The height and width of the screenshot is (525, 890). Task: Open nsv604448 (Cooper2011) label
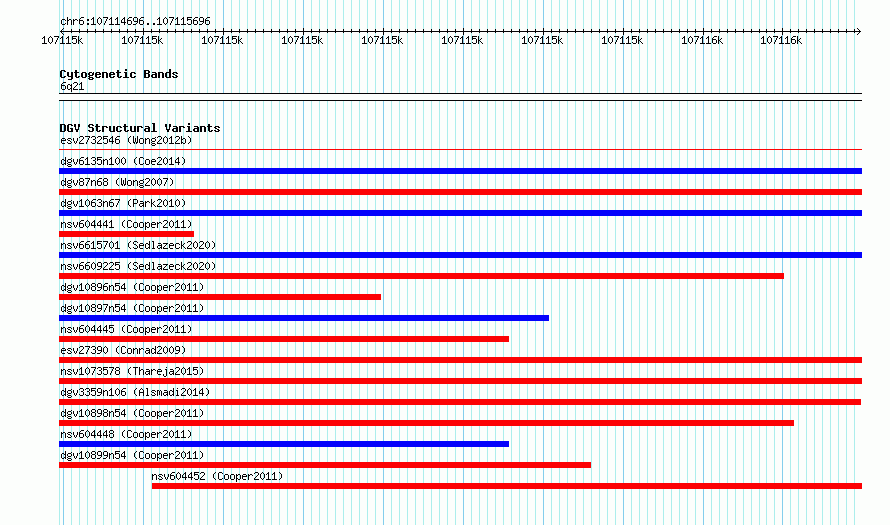(126, 434)
